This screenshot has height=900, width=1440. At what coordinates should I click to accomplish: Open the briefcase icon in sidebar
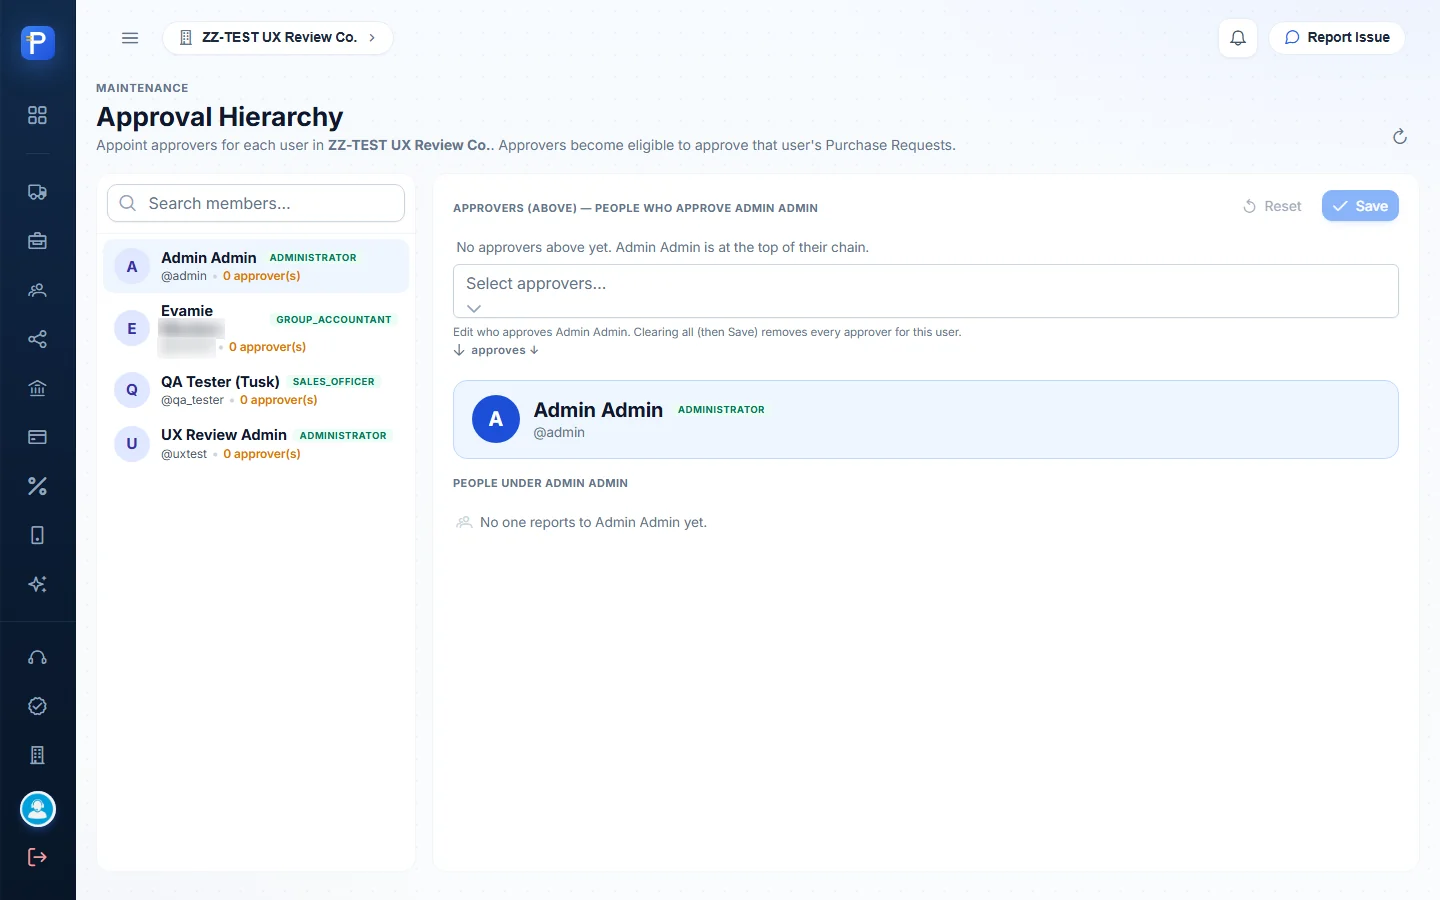37,241
